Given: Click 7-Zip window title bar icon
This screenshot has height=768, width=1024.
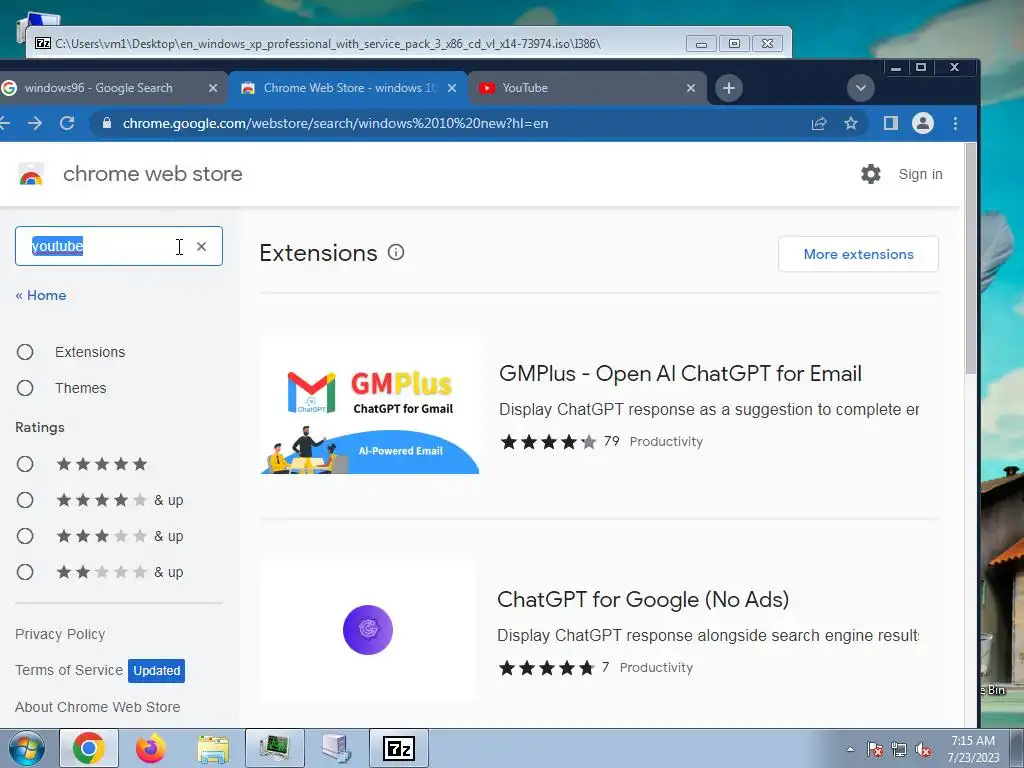Looking at the screenshot, I should 43,43.
